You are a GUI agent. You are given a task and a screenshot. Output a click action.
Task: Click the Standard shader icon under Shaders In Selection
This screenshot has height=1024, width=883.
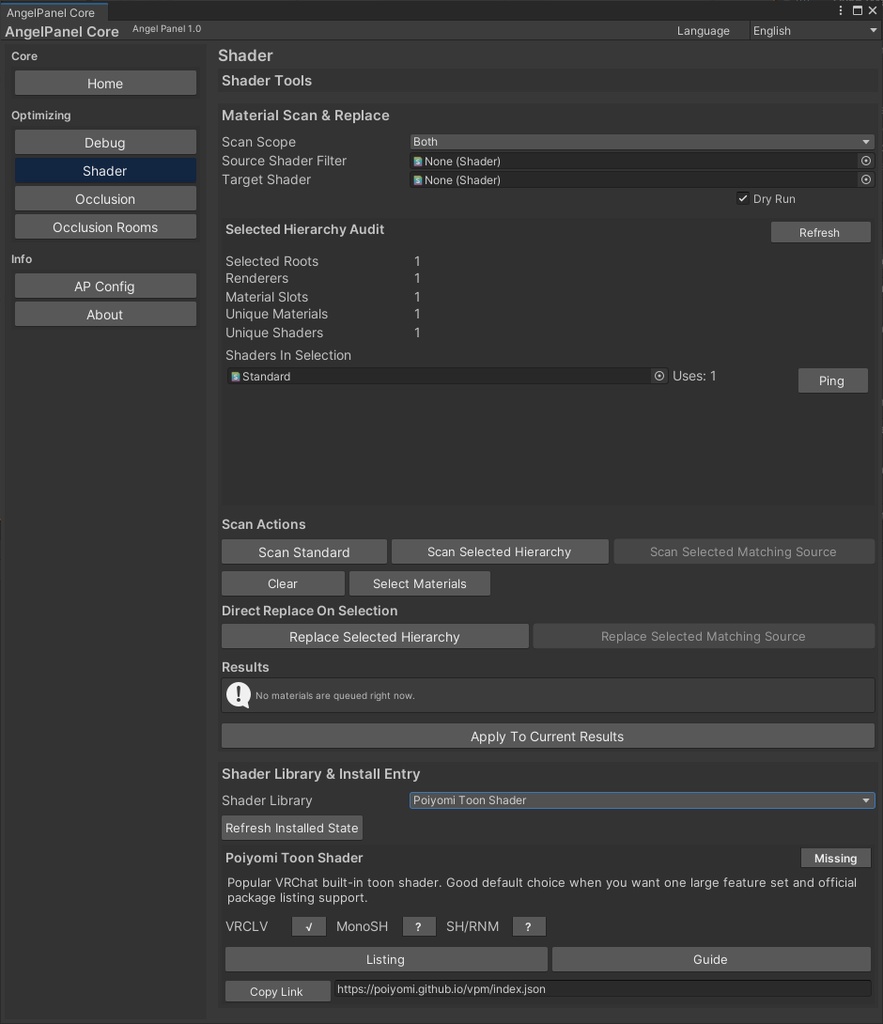click(234, 376)
